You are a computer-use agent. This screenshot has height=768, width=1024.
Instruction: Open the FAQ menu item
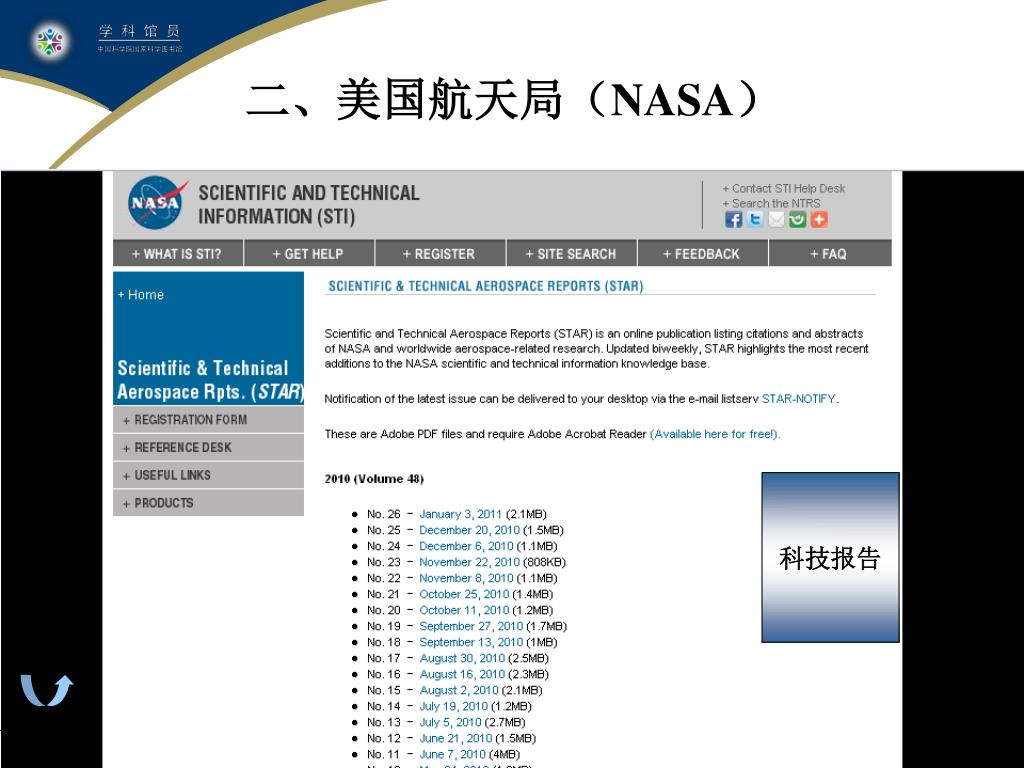(x=829, y=254)
